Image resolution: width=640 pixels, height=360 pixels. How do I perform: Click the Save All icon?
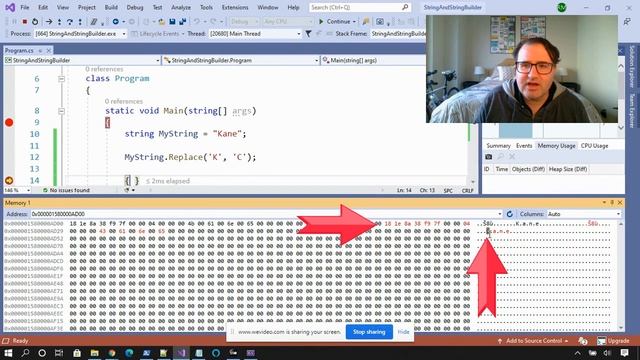coord(182,22)
